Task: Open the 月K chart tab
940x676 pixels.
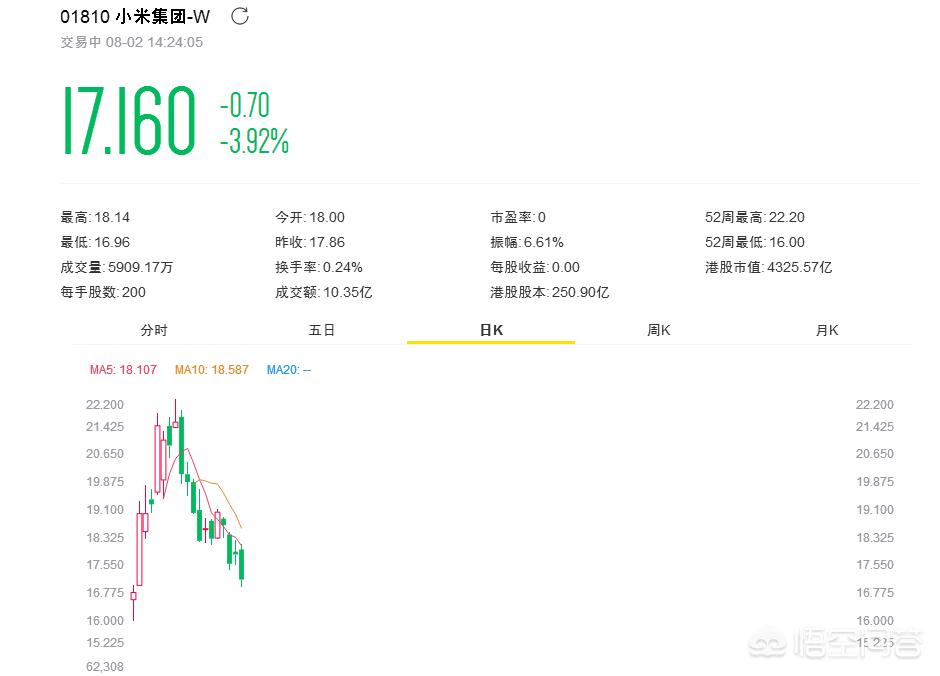Action: click(x=827, y=330)
